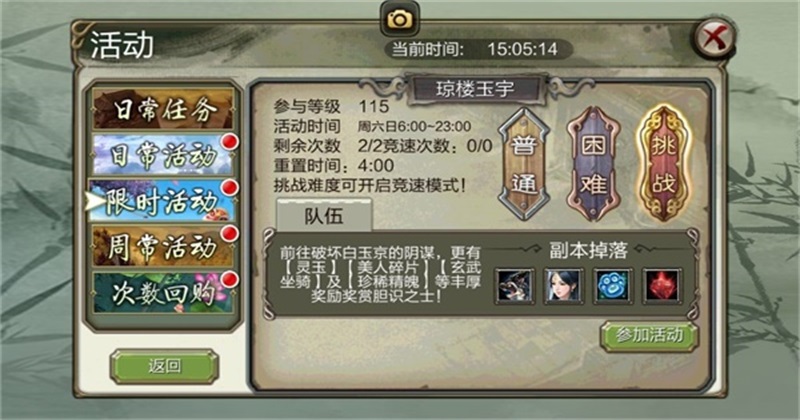This screenshot has height=420, width=800.
Task: Click the 参加活动 button
Action: tap(649, 336)
